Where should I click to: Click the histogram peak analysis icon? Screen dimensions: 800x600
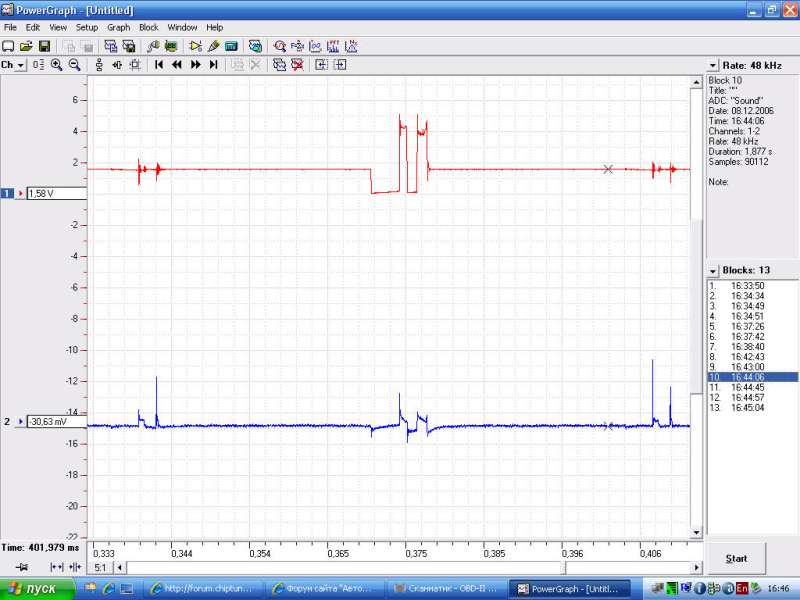[351, 47]
